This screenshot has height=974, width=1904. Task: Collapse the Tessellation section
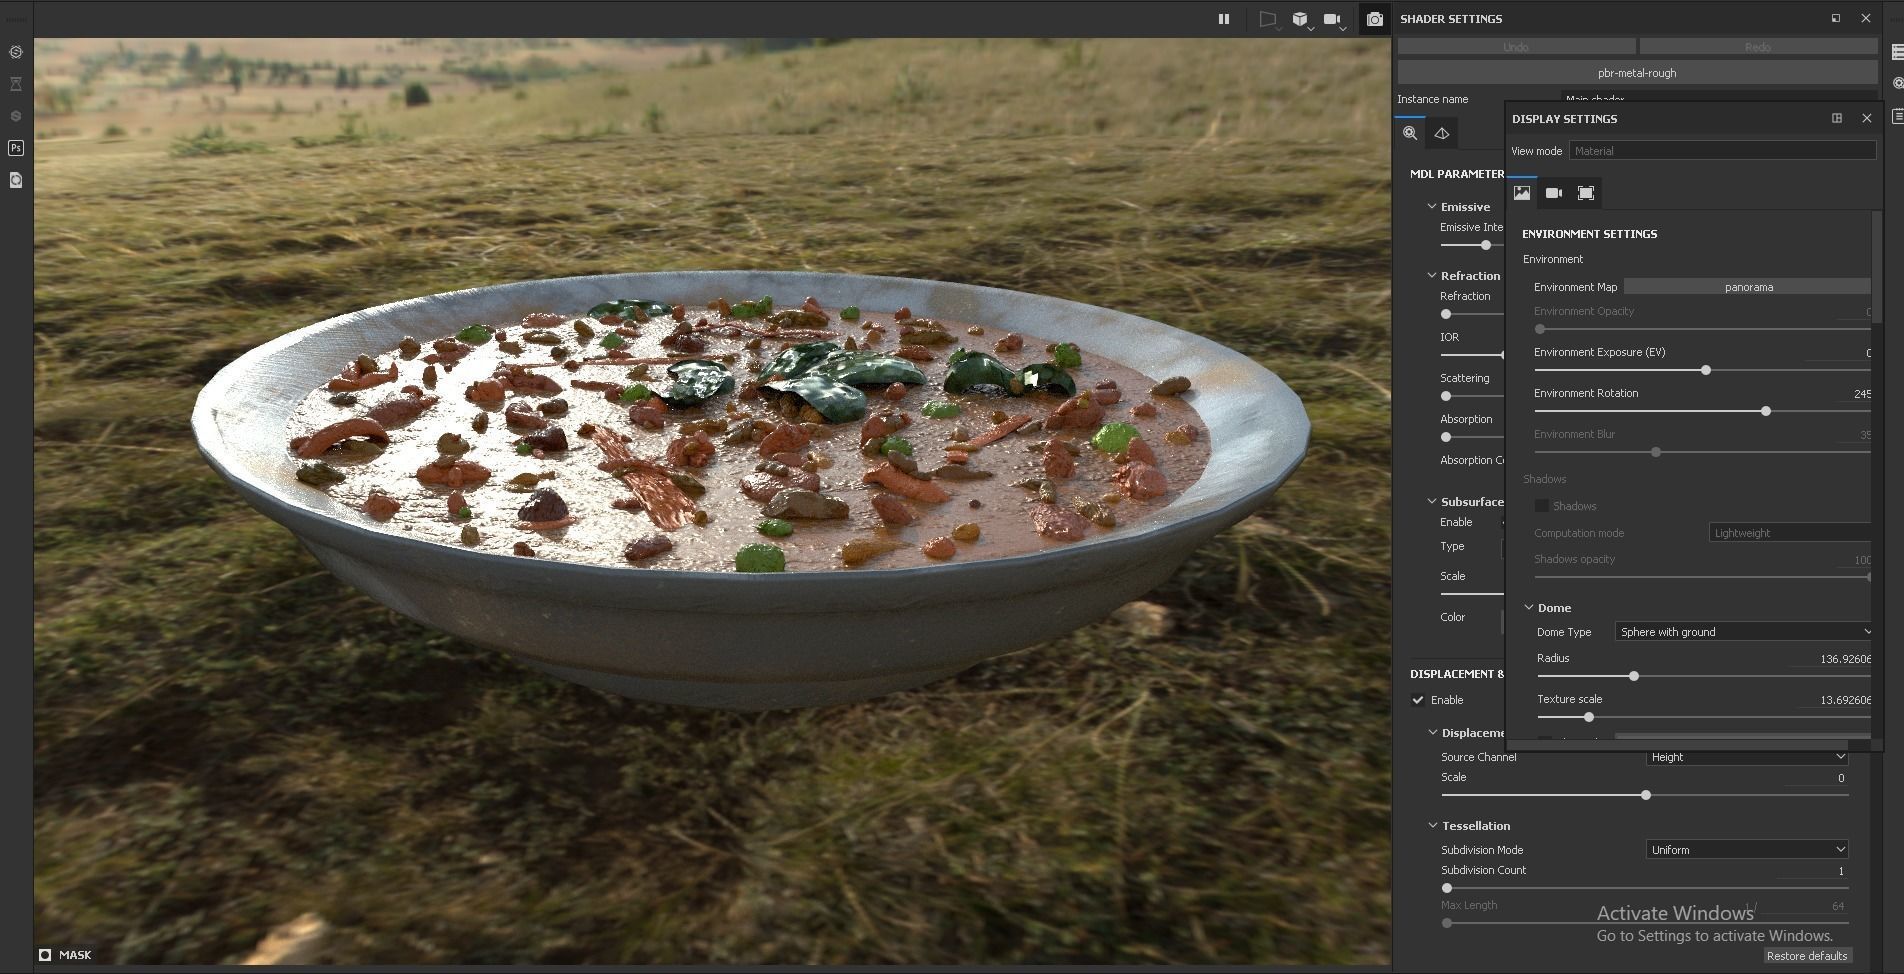click(x=1432, y=826)
